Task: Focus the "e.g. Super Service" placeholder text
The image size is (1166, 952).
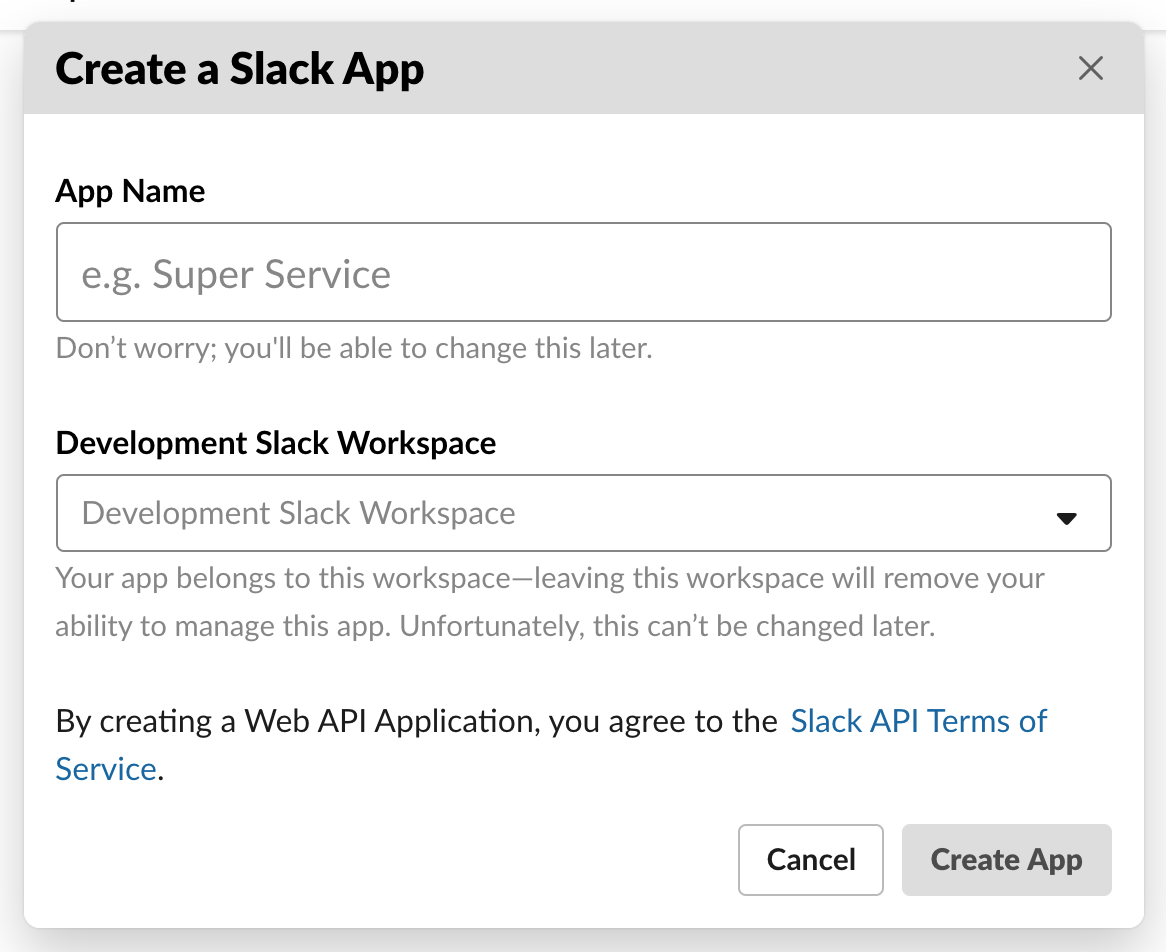Action: pos(236,274)
